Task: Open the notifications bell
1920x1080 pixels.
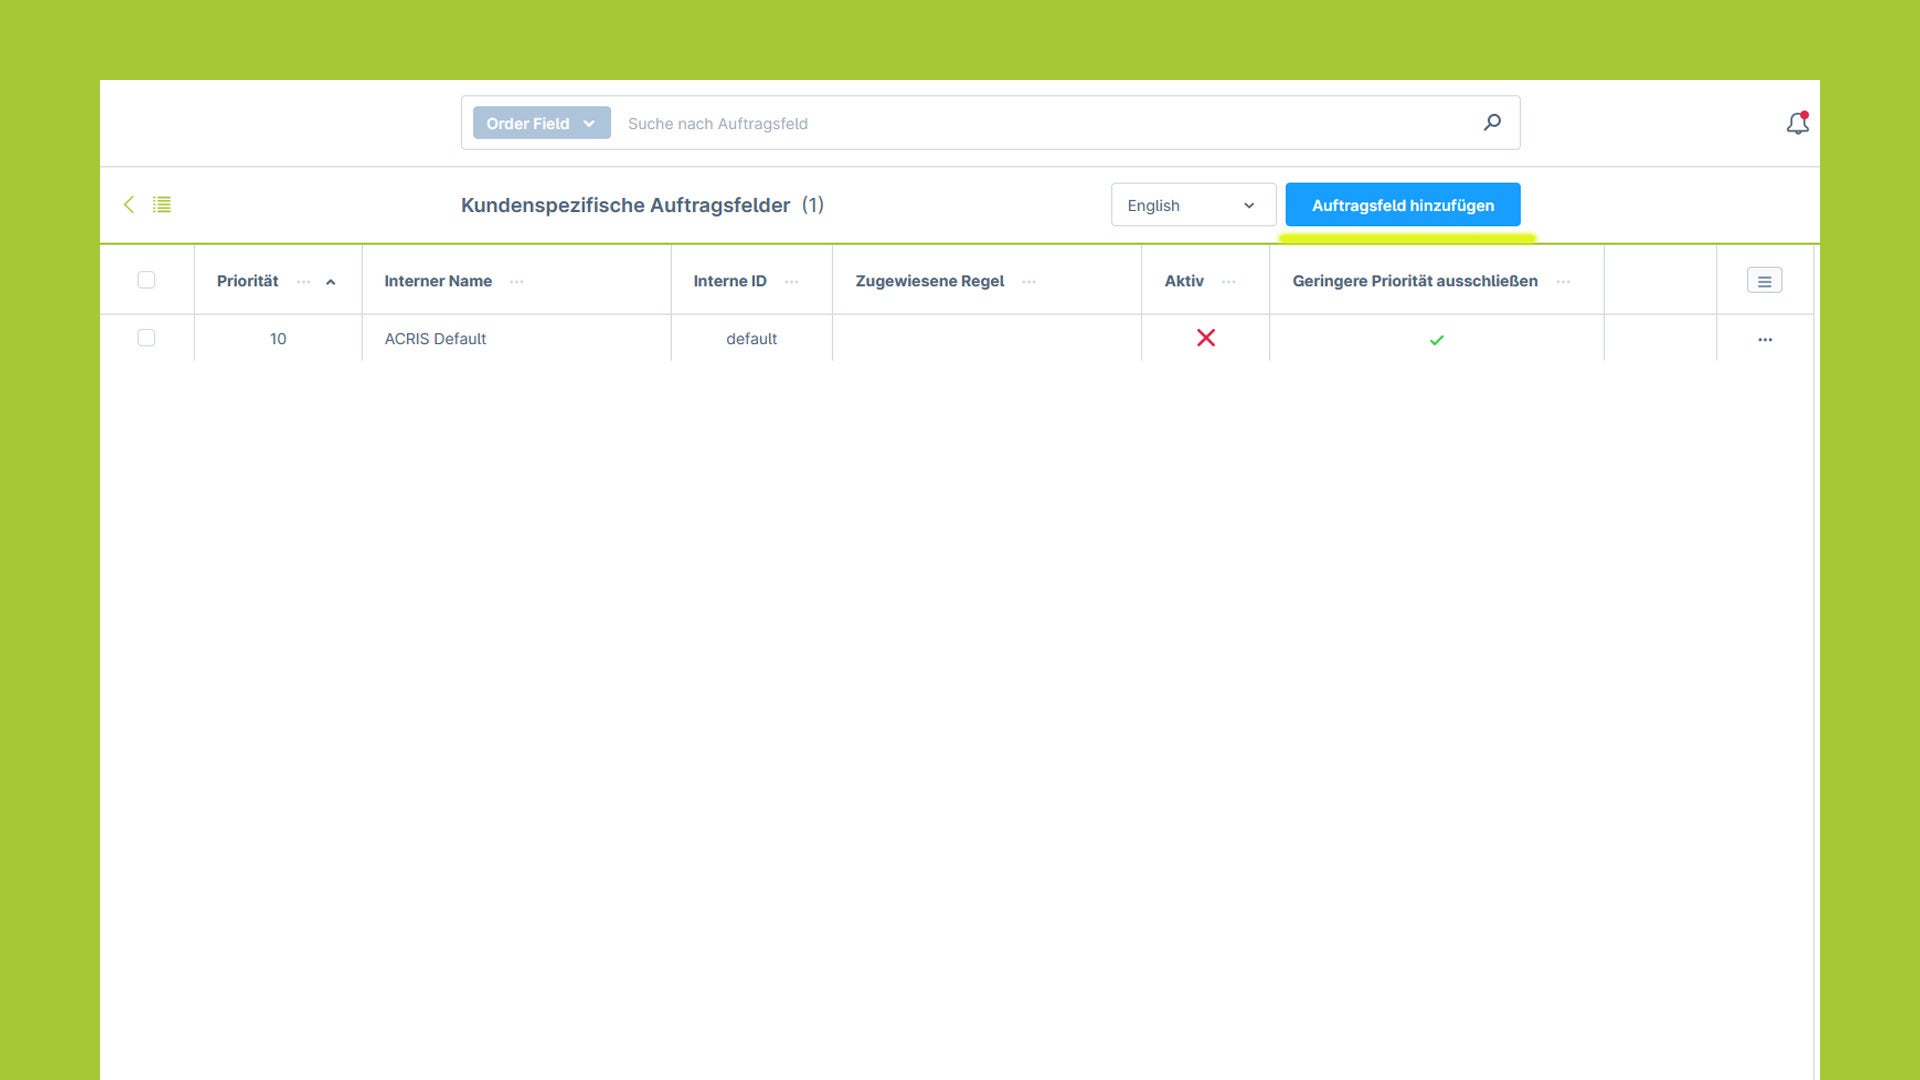Action: pos(1797,123)
